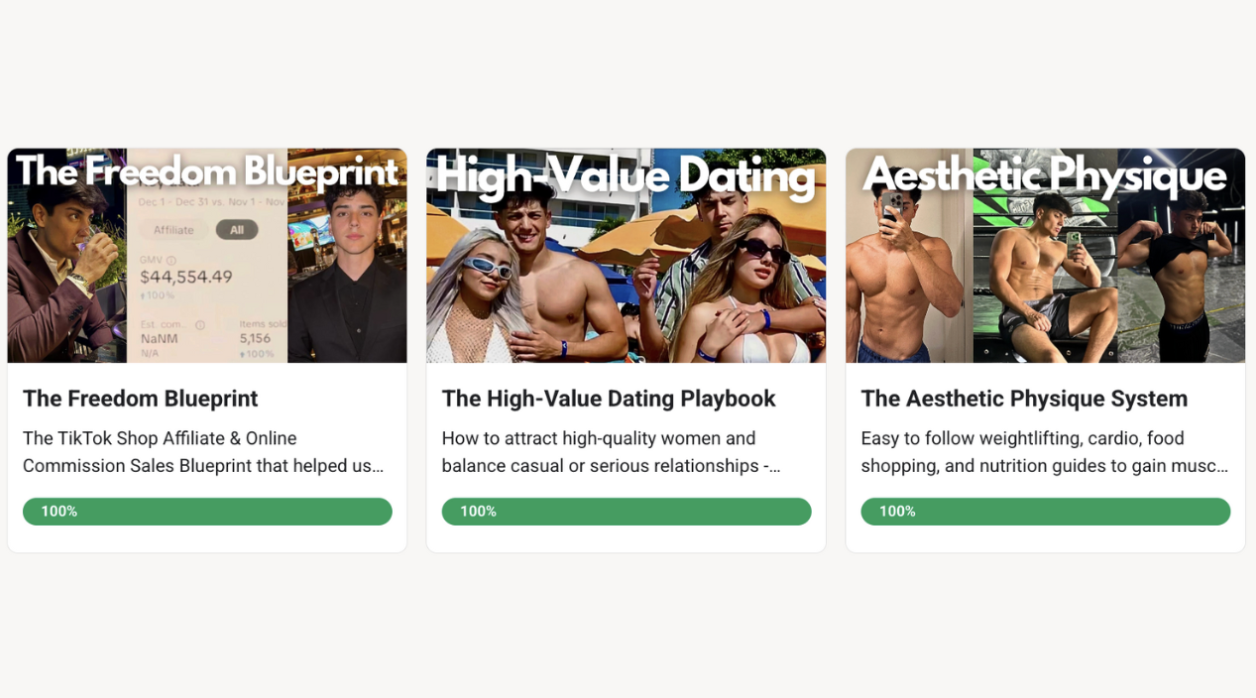Click 'The Freedom Blueprint' banner heading
This screenshot has width=1256, height=698.
[x=207, y=172]
